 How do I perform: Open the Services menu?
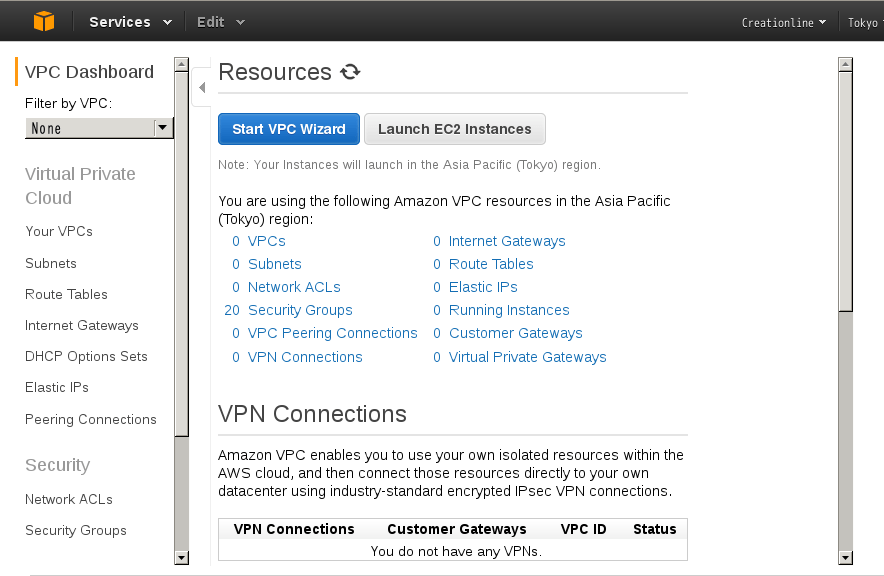click(x=130, y=22)
